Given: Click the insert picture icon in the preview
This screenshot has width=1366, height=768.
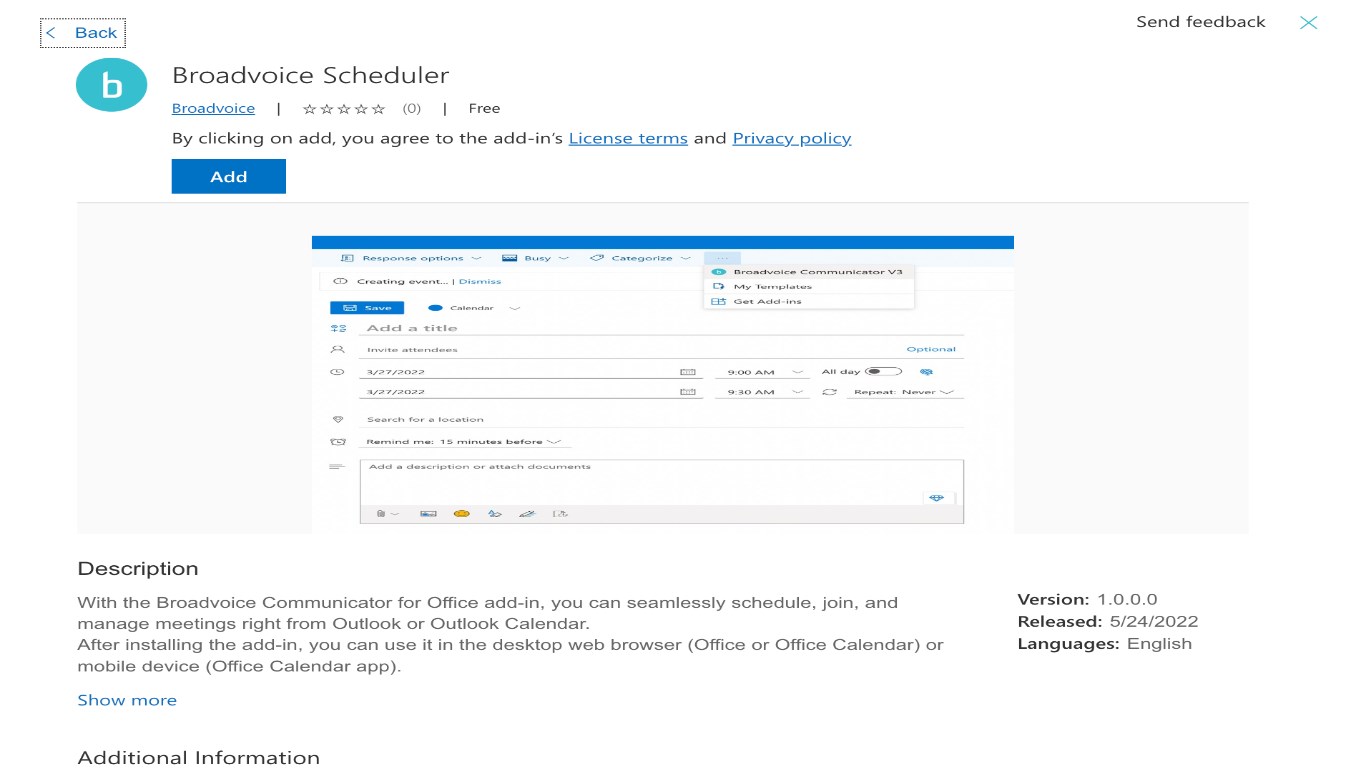Looking at the screenshot, I should click(428, 513).
